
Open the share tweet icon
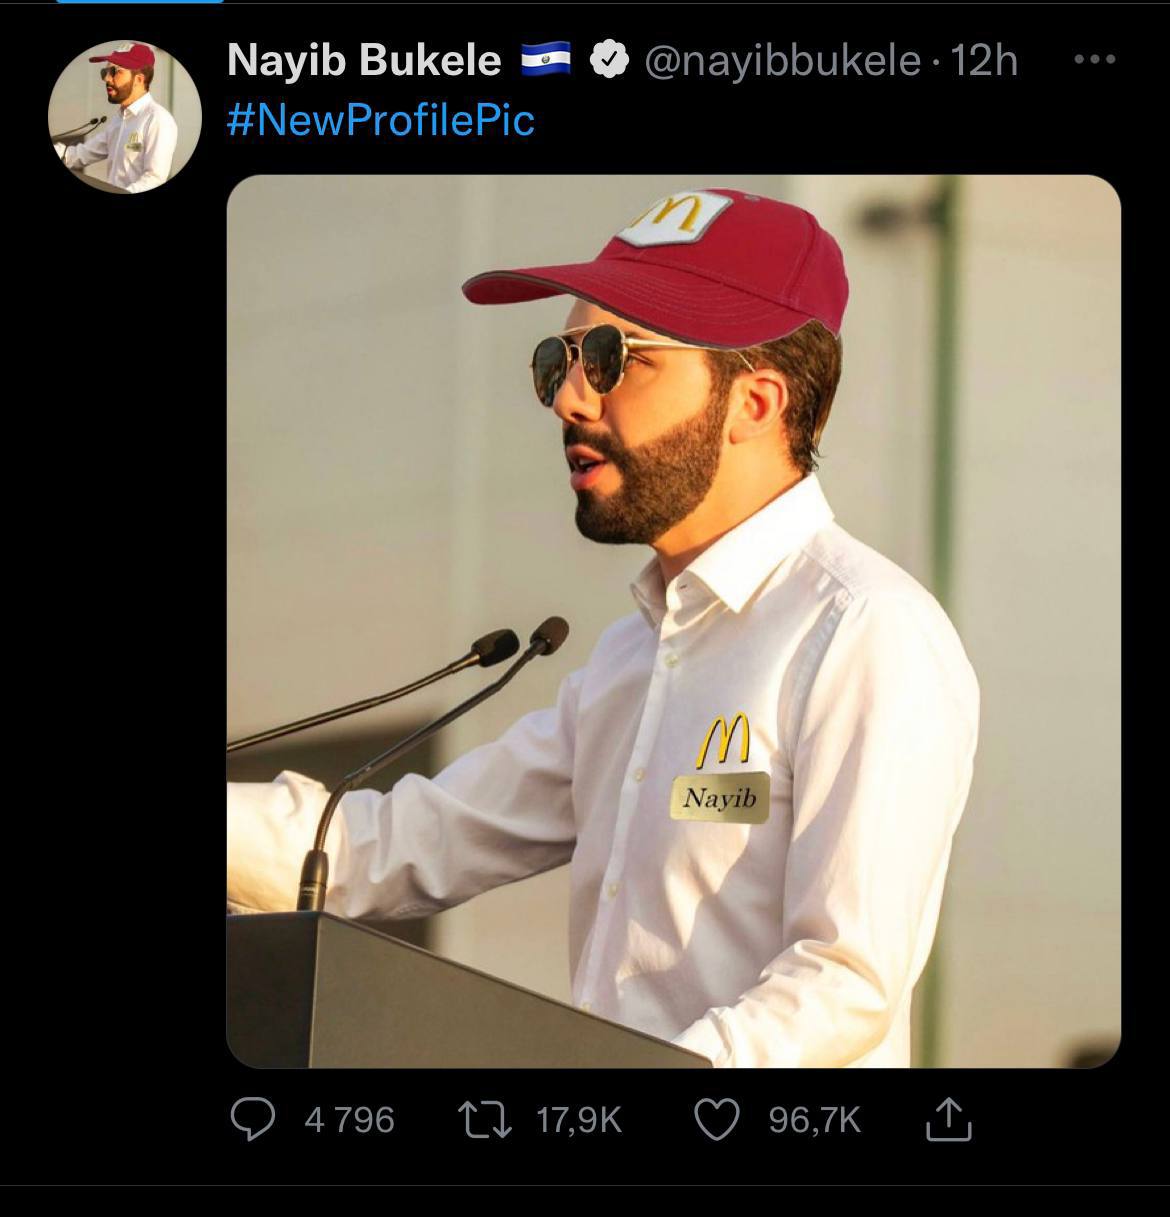[x=948, y=1119]
